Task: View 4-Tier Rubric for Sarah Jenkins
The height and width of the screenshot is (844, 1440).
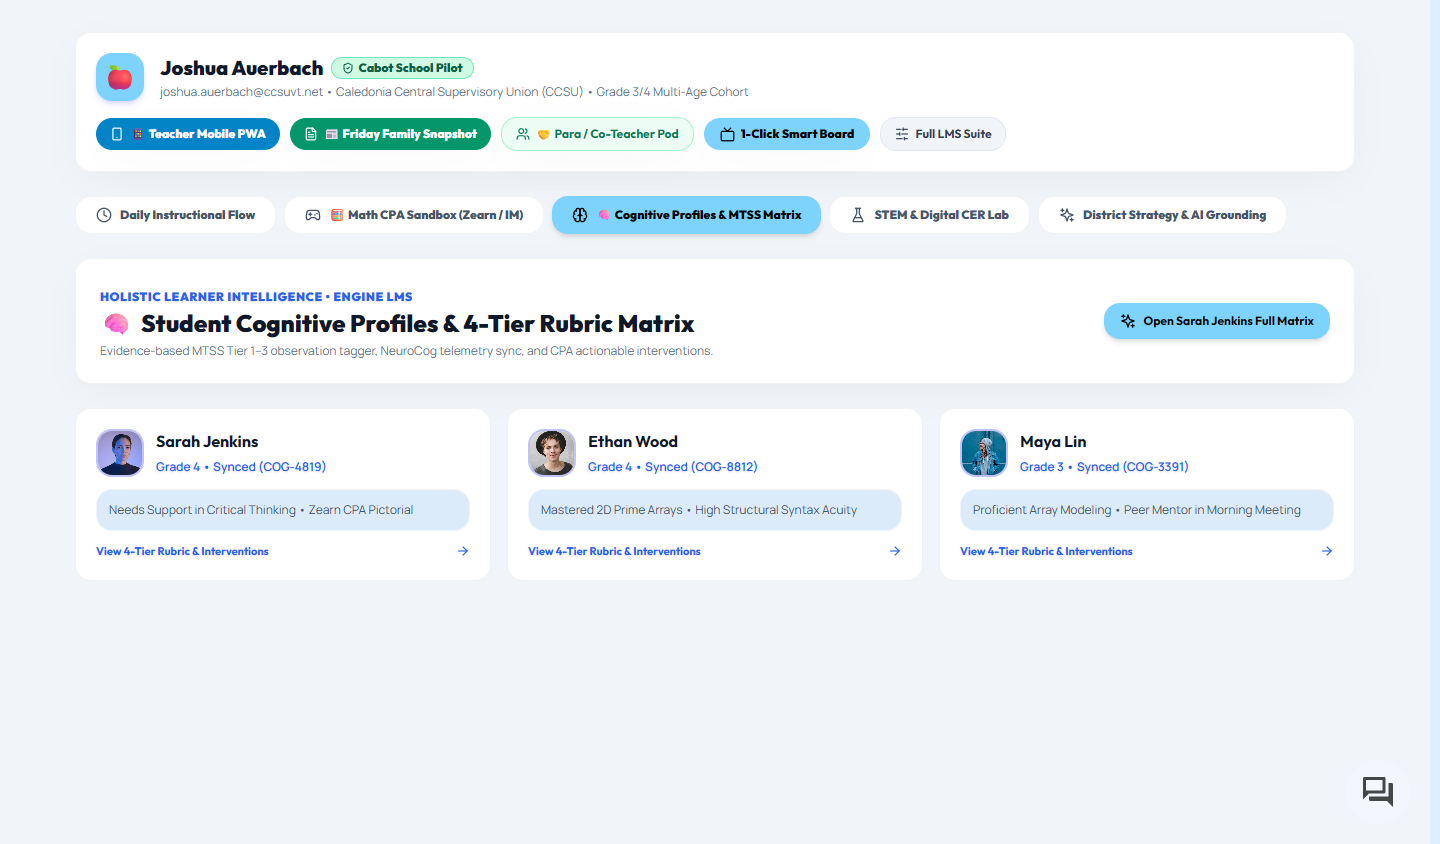Action: (182, 551)
